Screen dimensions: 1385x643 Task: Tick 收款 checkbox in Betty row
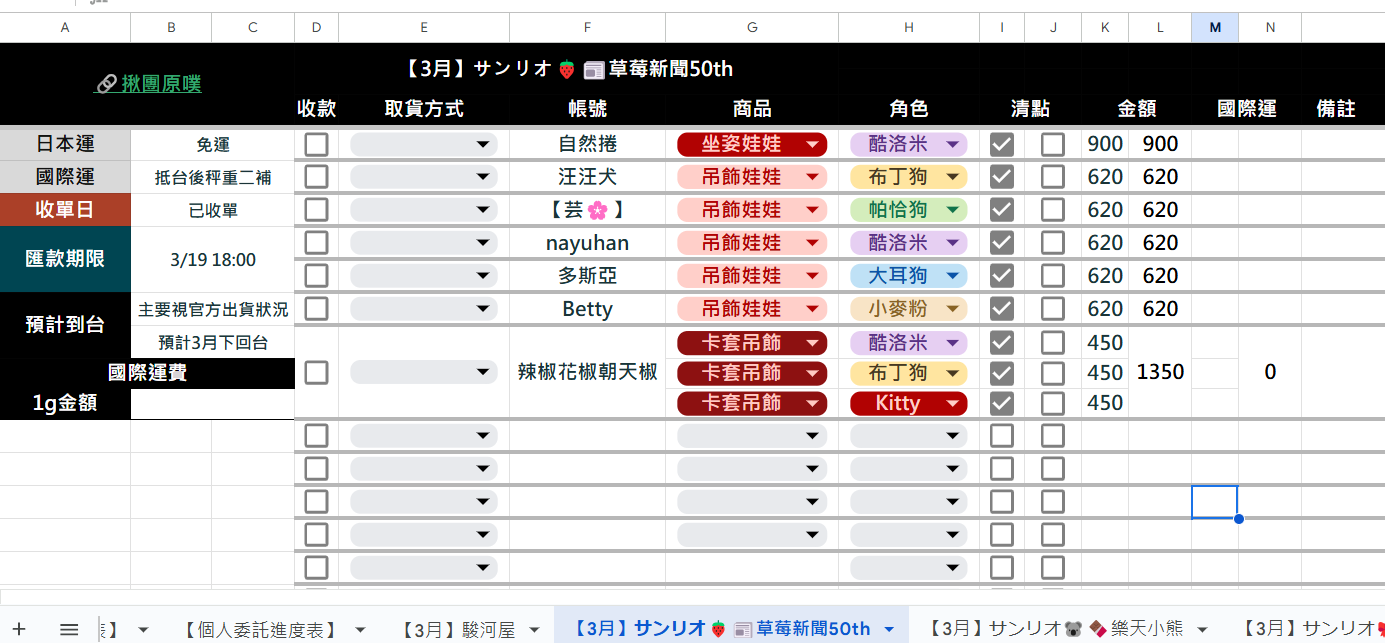pyautogui.click(x=316, y=308)
